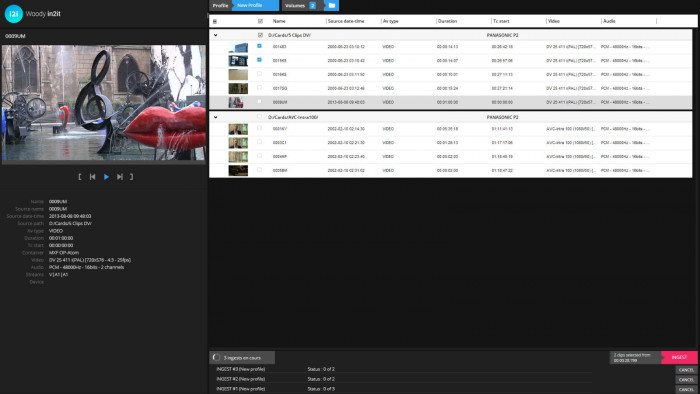Collapse the 5 Clips DV folder group
Image resolution: width=700 pixels, height=394 pixels.
pos(216,35)
